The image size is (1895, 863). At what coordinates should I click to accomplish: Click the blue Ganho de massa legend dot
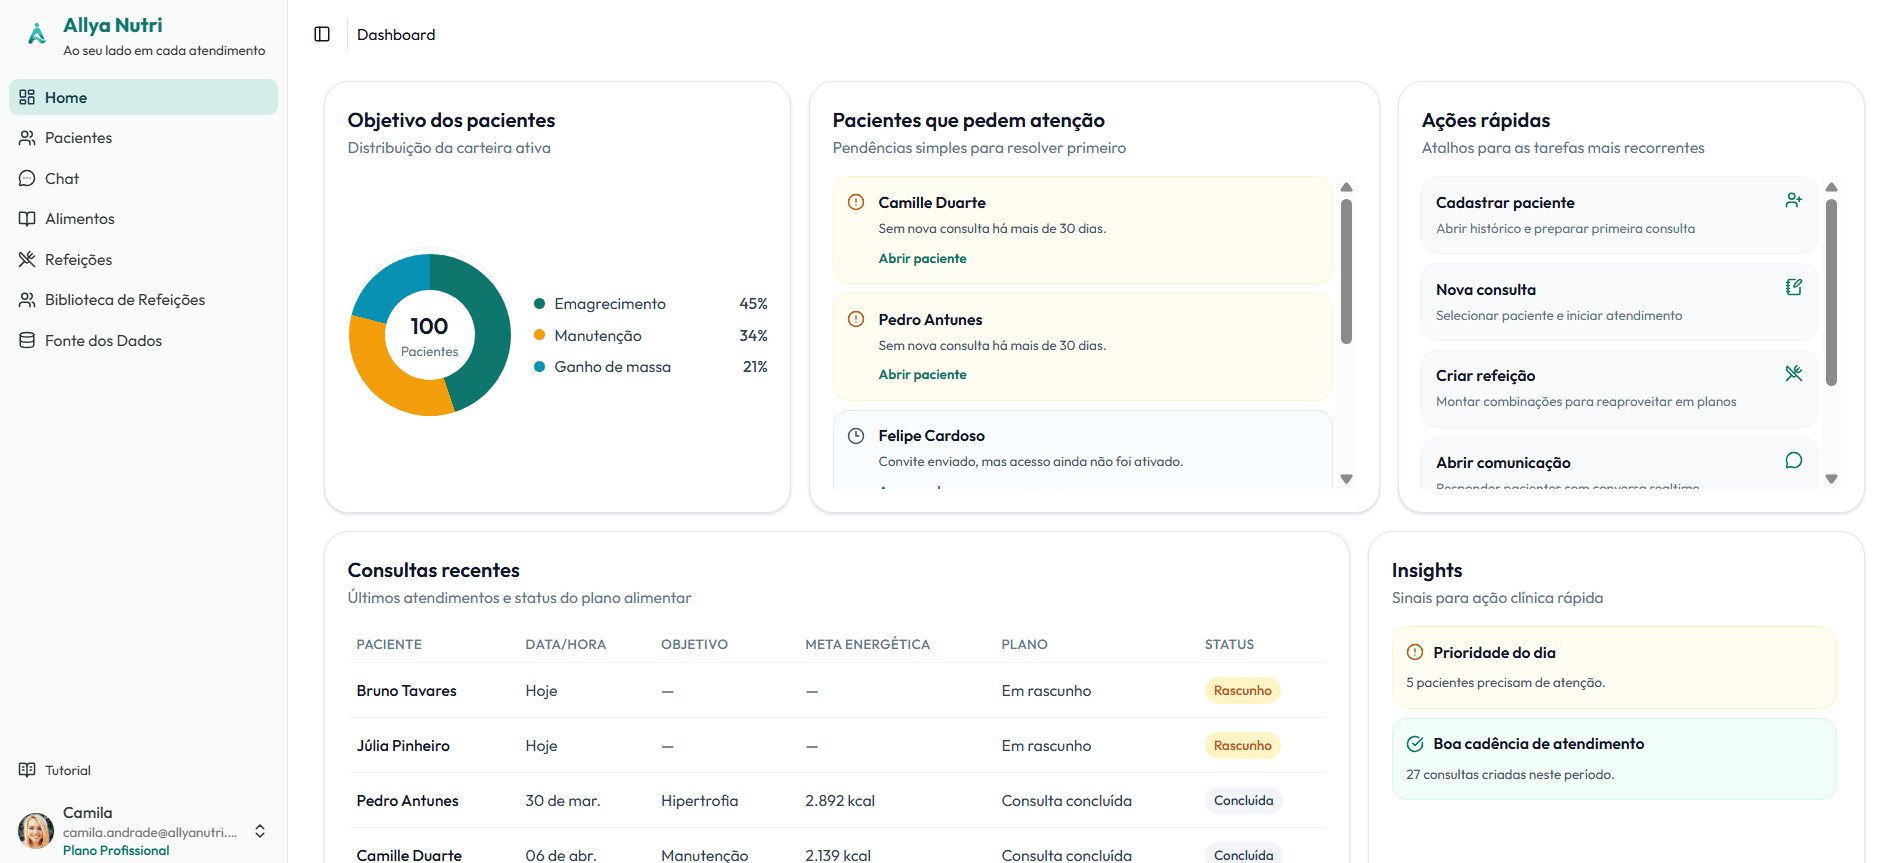(x=539, y=367)
